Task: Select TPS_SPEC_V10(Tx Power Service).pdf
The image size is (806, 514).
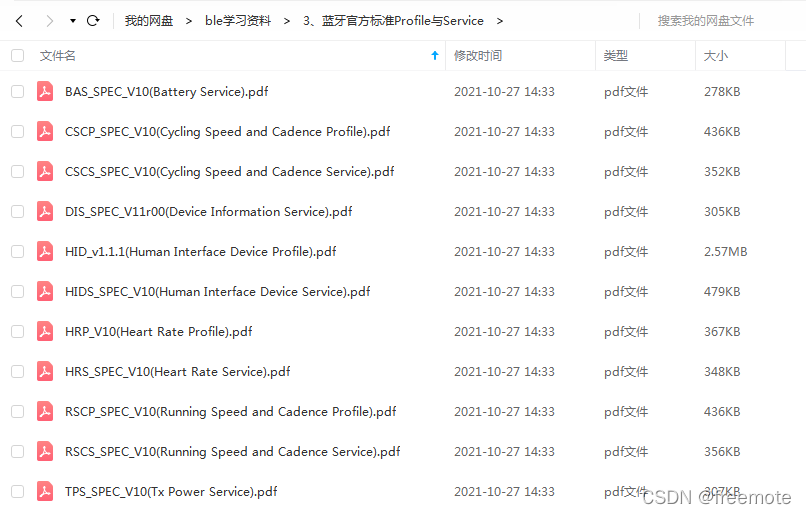Action: pos(171,492)
